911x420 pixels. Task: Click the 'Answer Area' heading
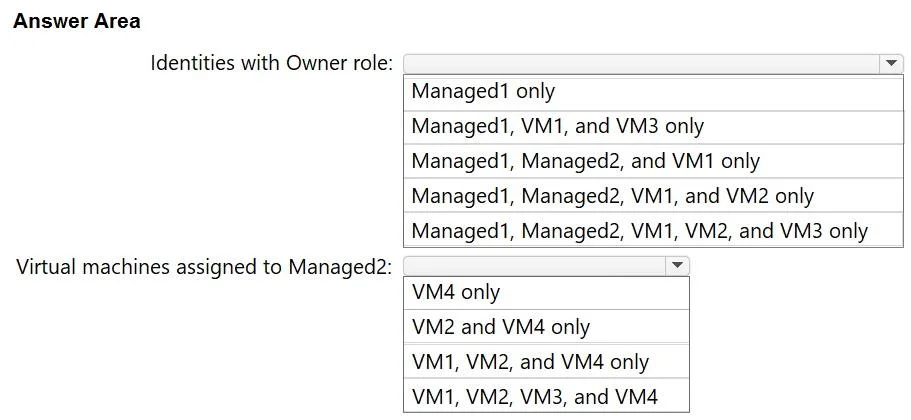click(x=77, y=21)
